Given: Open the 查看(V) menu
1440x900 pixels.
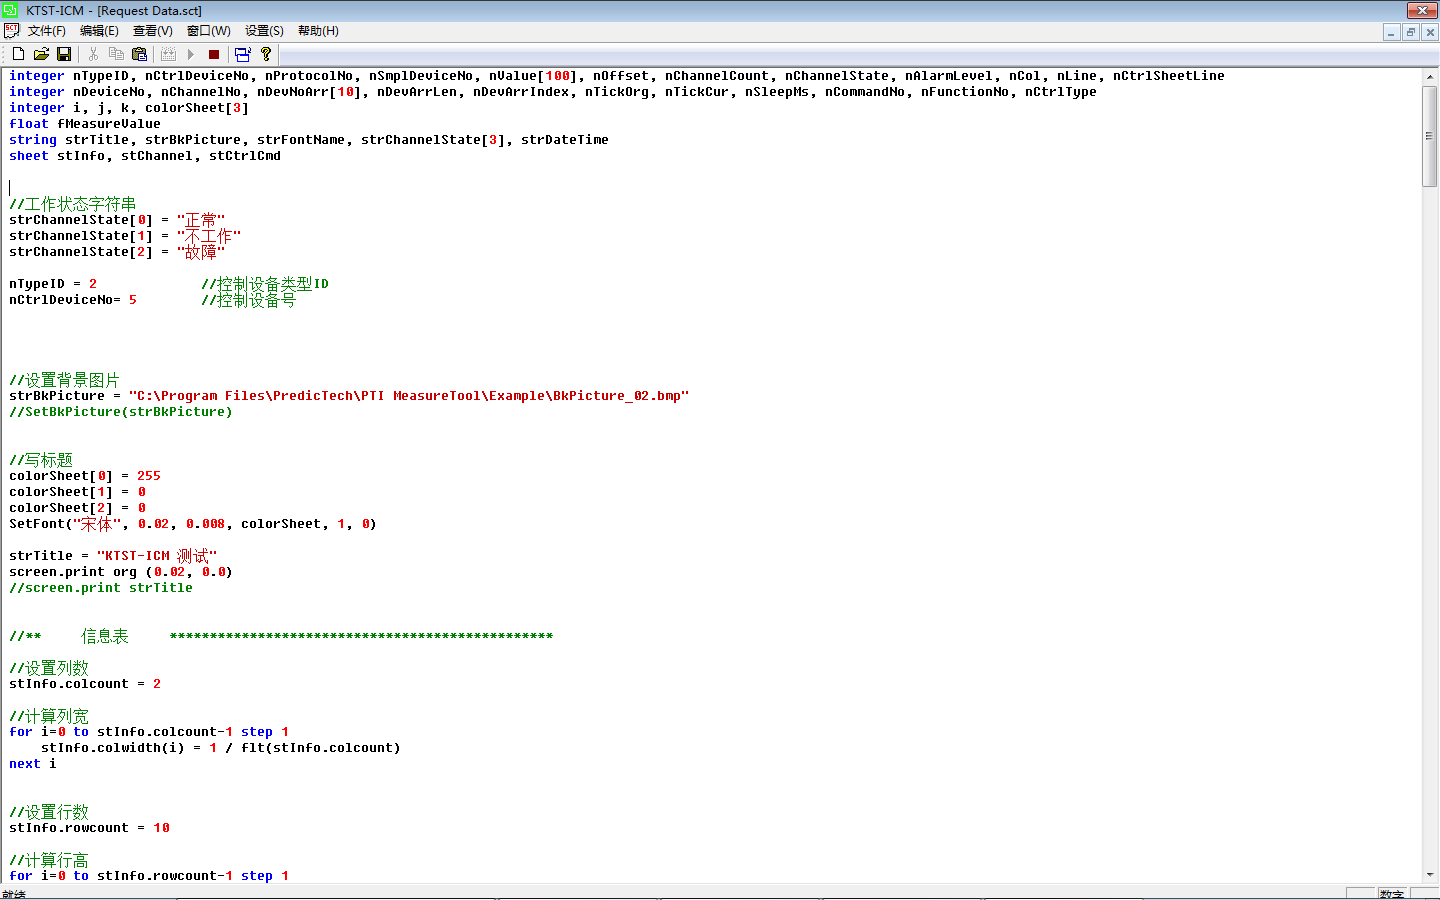Looking at the screenshot, I should coord(152,31).
